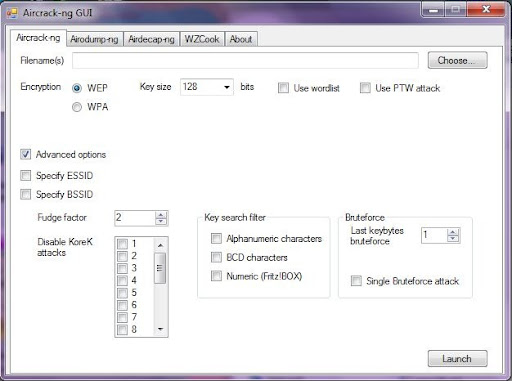
Task: Increase Last keybytes bruteforce value
Action: point(453,232)
